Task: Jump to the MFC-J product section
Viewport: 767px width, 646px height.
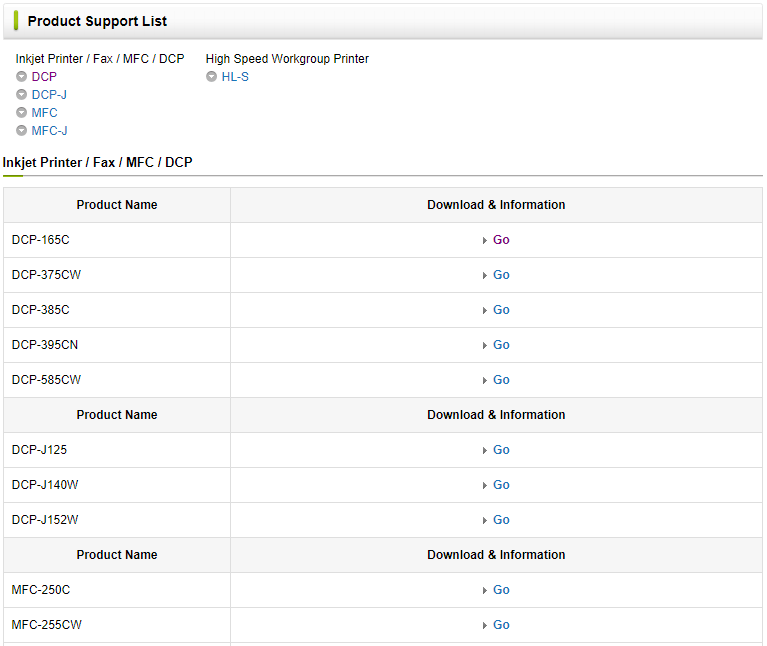Action: pos(49,131)
